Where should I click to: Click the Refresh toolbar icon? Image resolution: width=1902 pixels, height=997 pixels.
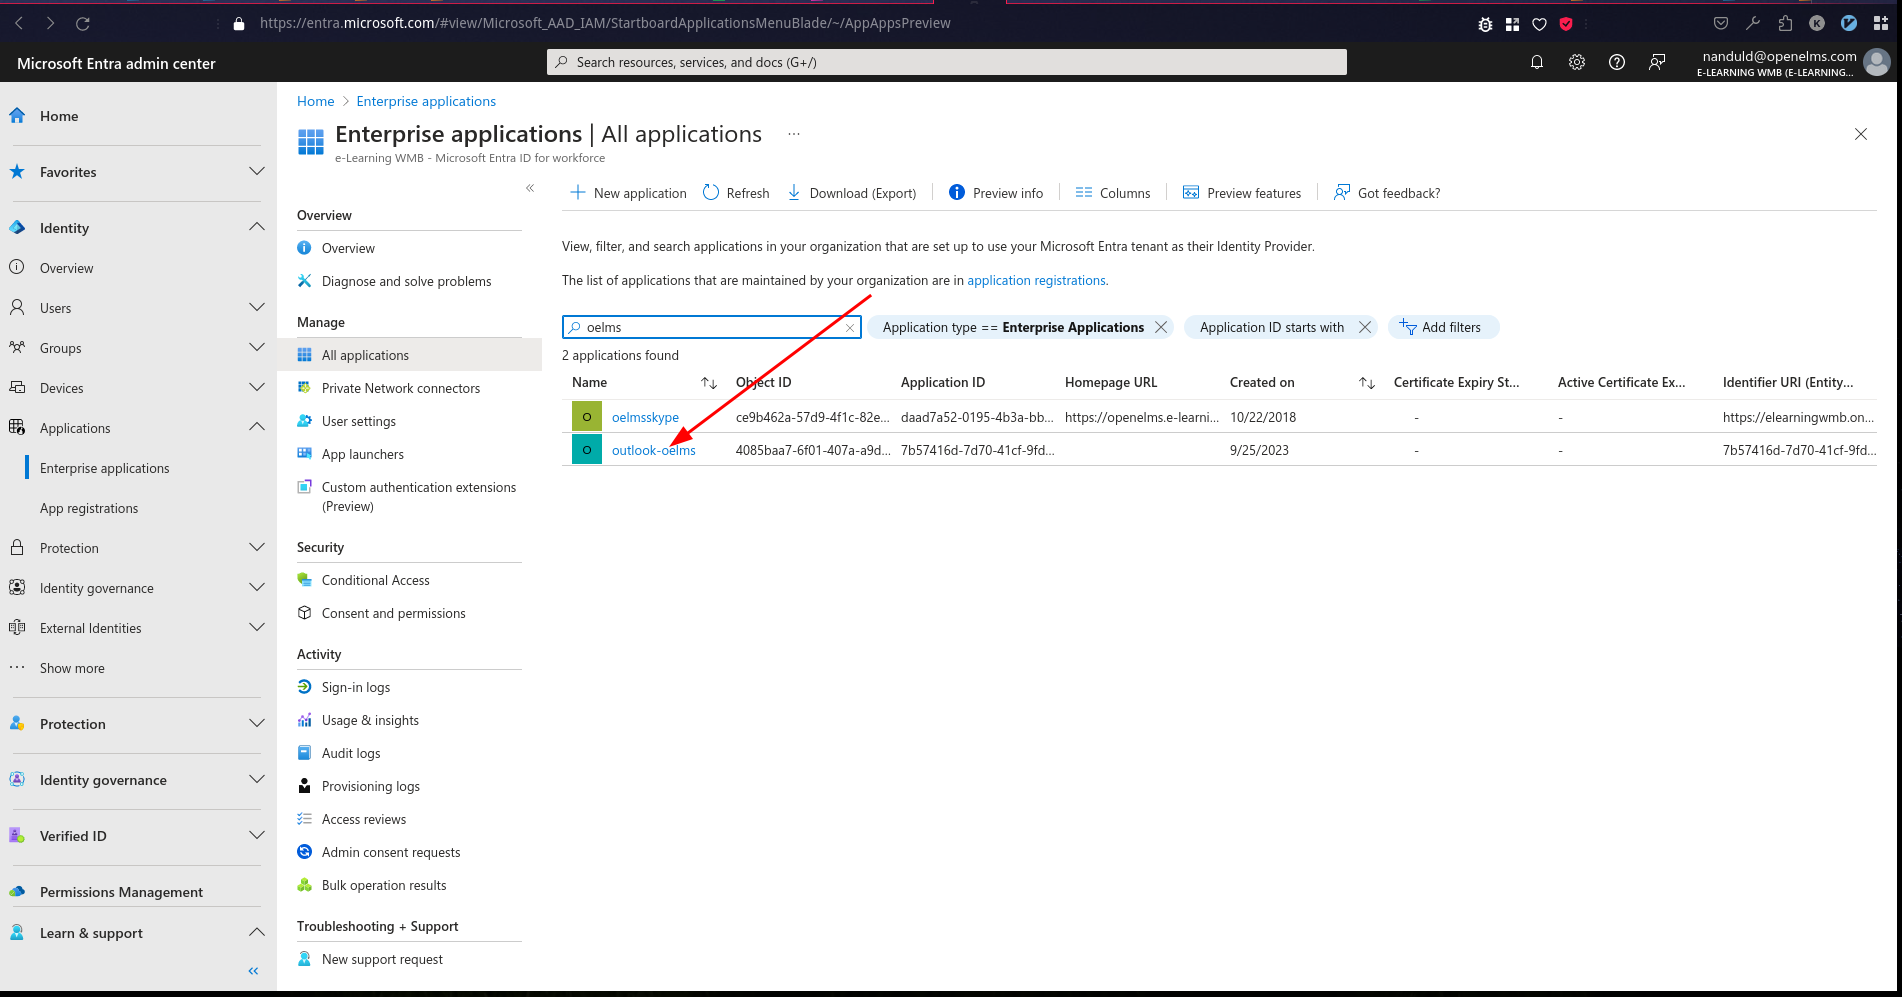[x=711, y=192]
